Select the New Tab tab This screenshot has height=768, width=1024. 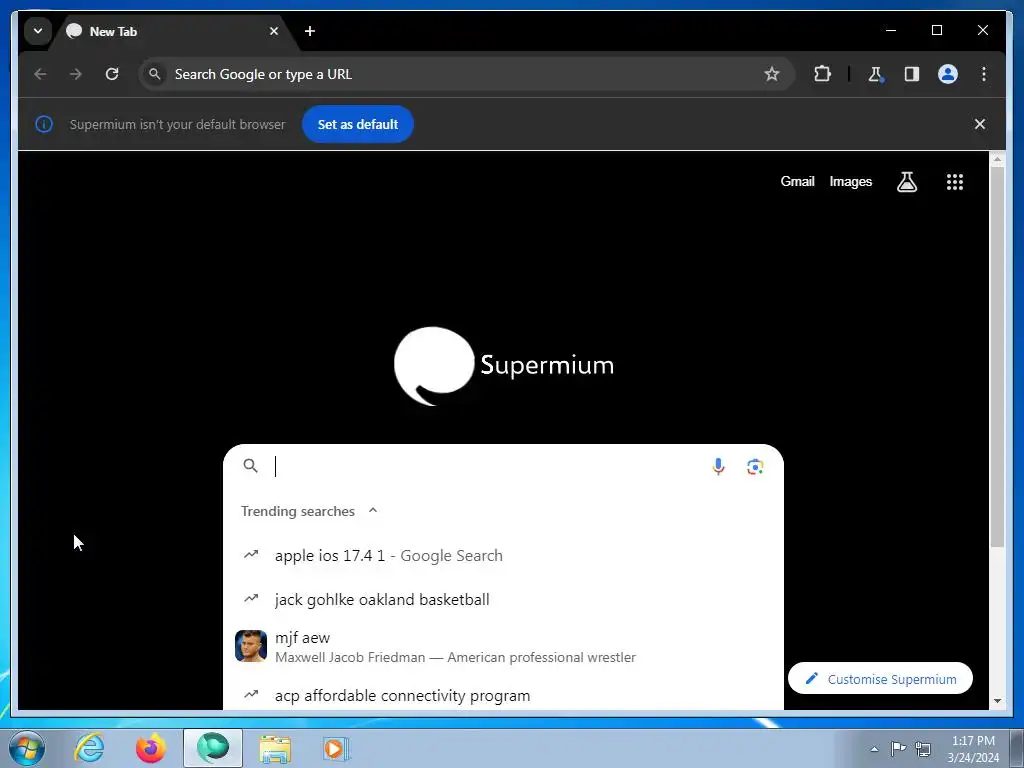(x=172, y=31)
